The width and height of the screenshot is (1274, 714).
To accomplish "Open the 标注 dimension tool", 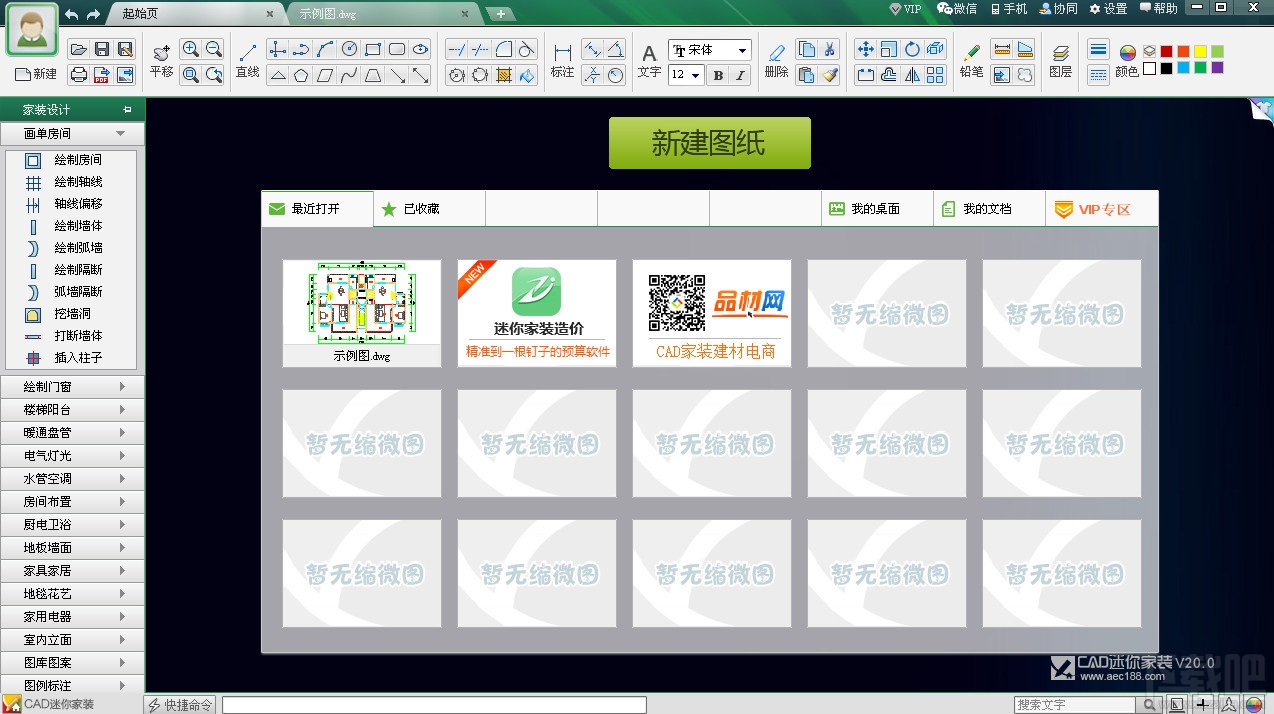I will click(x=561, y=60).
